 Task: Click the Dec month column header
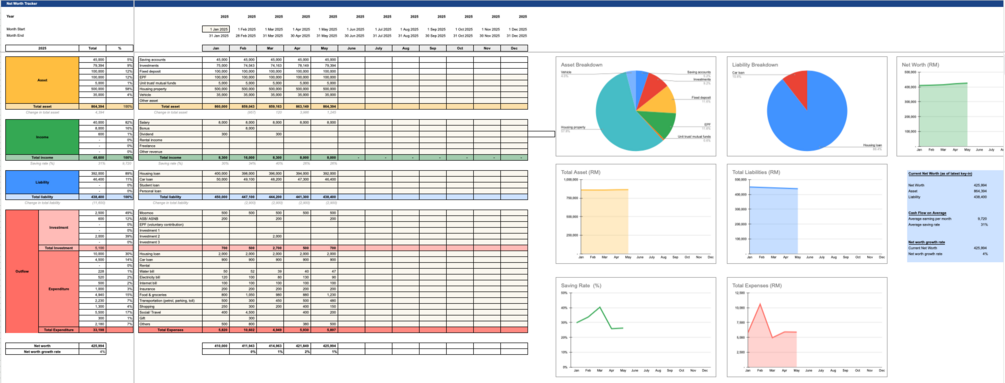click(x=514, y=48)
